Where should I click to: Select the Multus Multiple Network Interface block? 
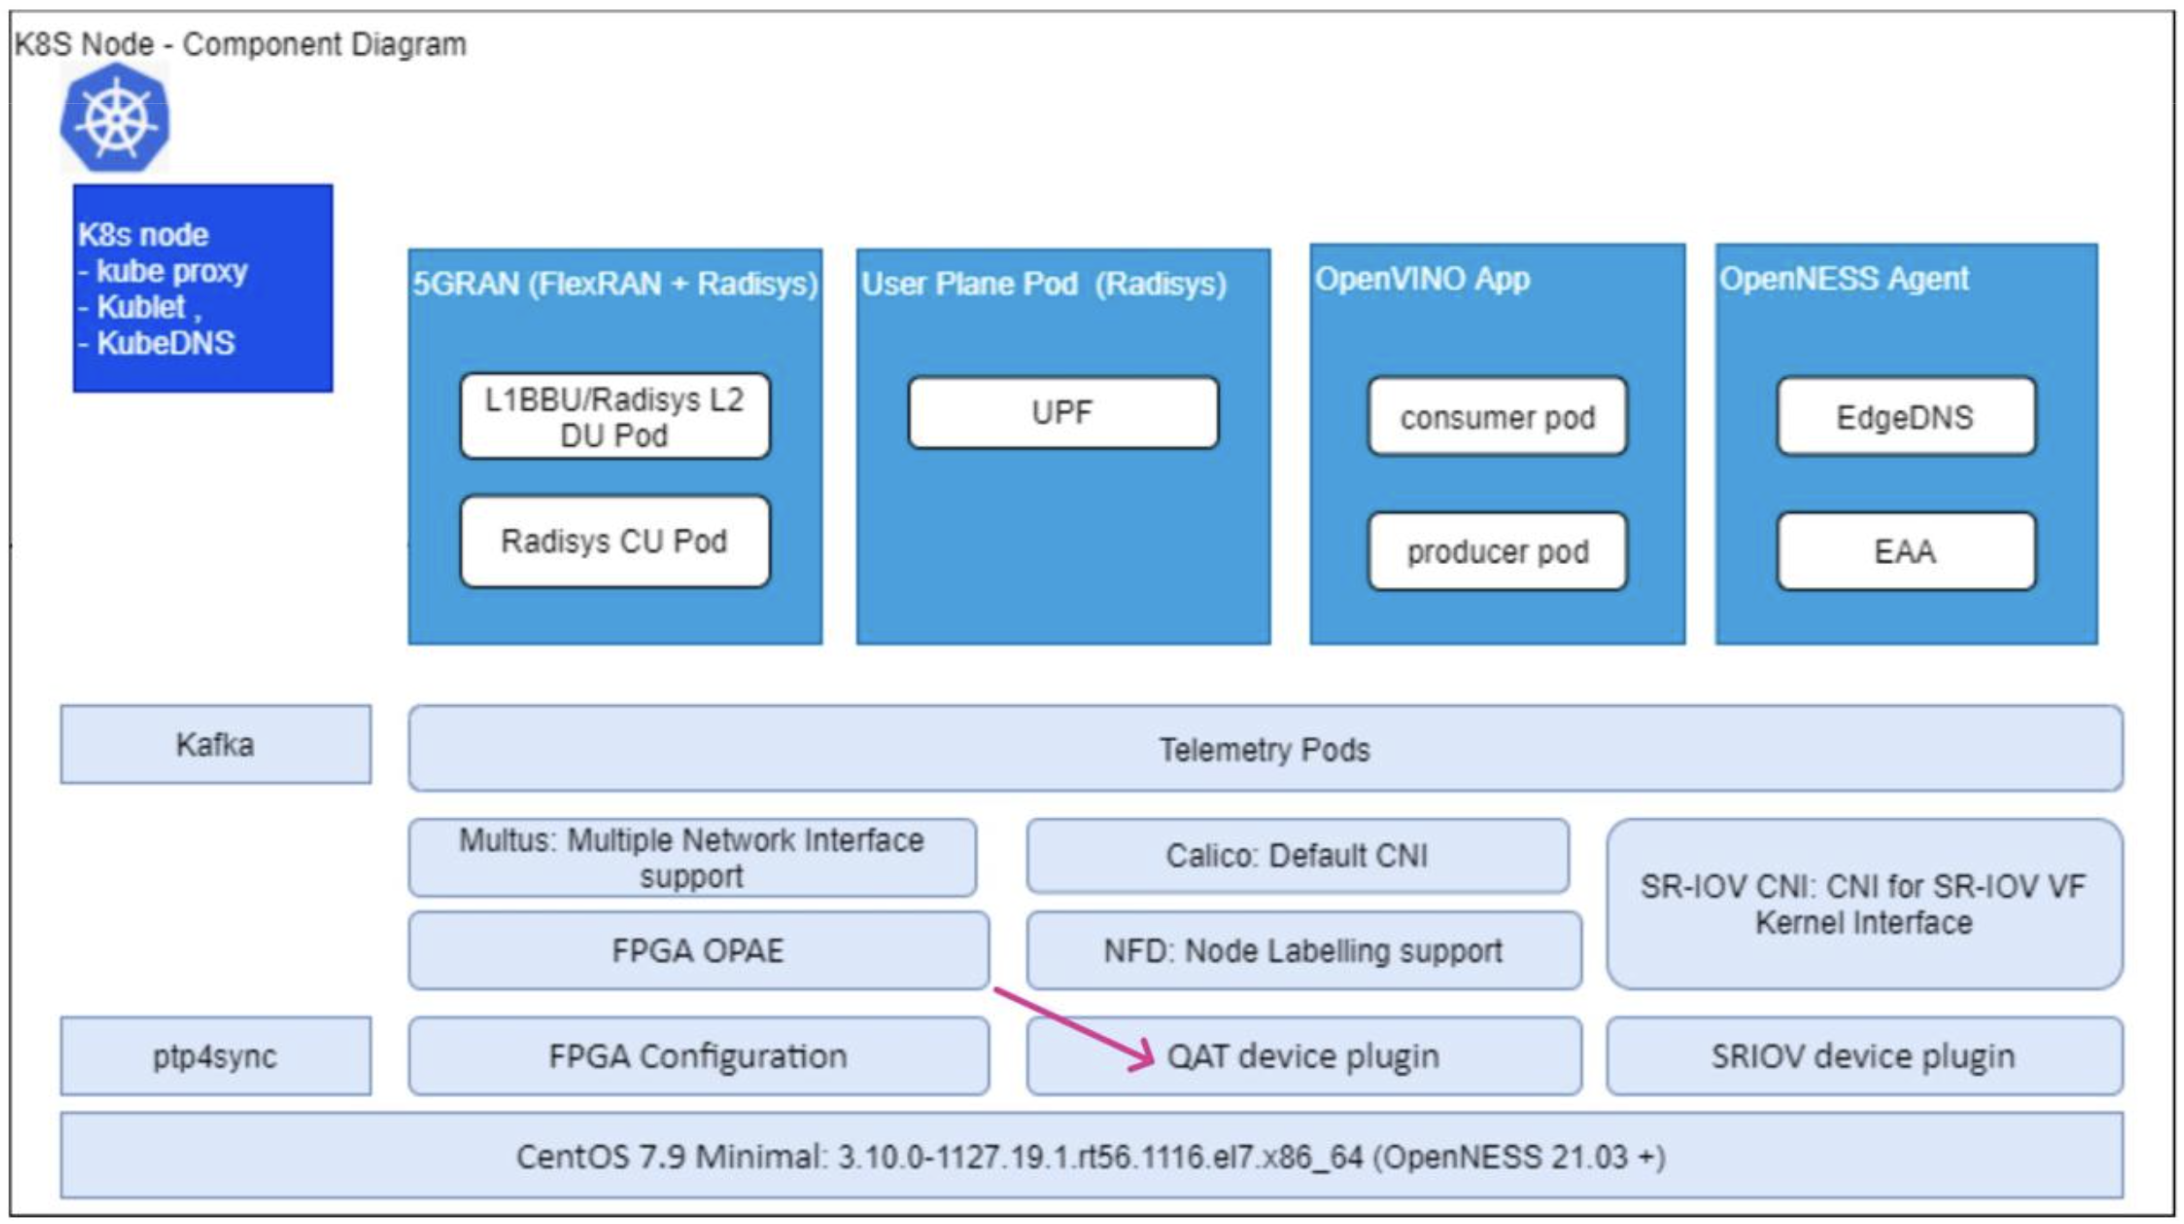(691, 858)
